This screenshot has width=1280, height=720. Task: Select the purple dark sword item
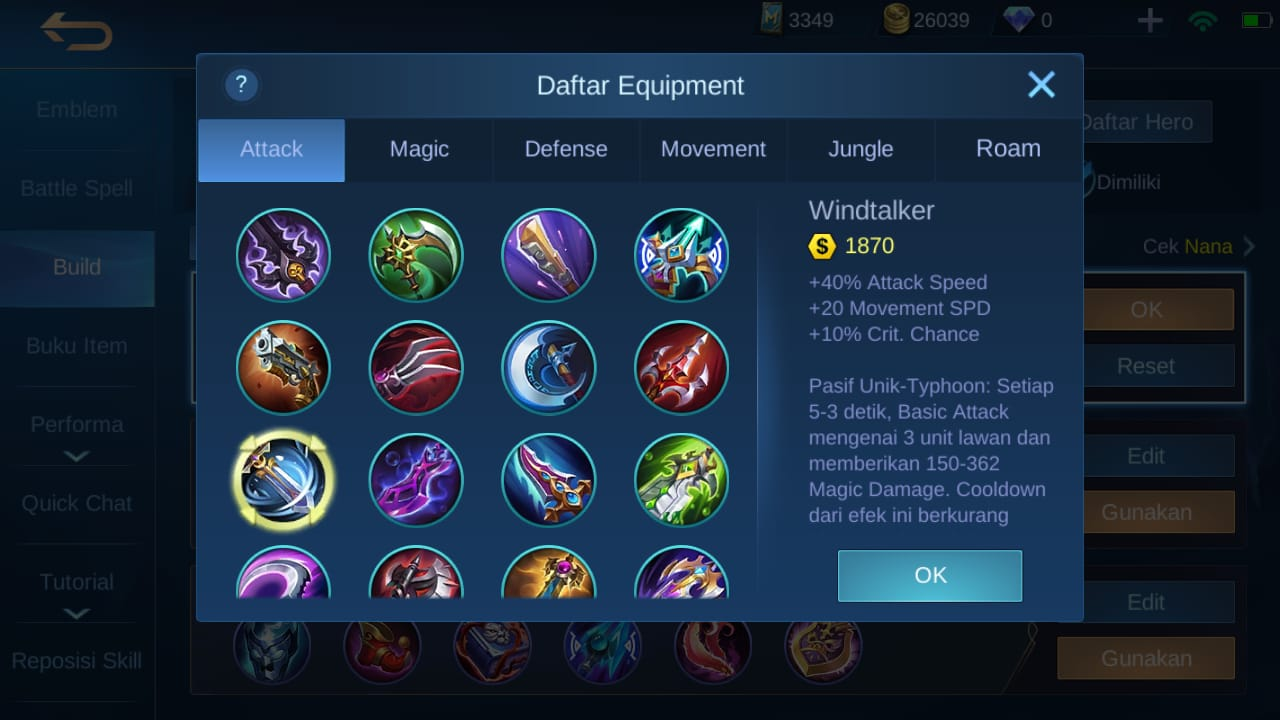click(x=283, y=254)
